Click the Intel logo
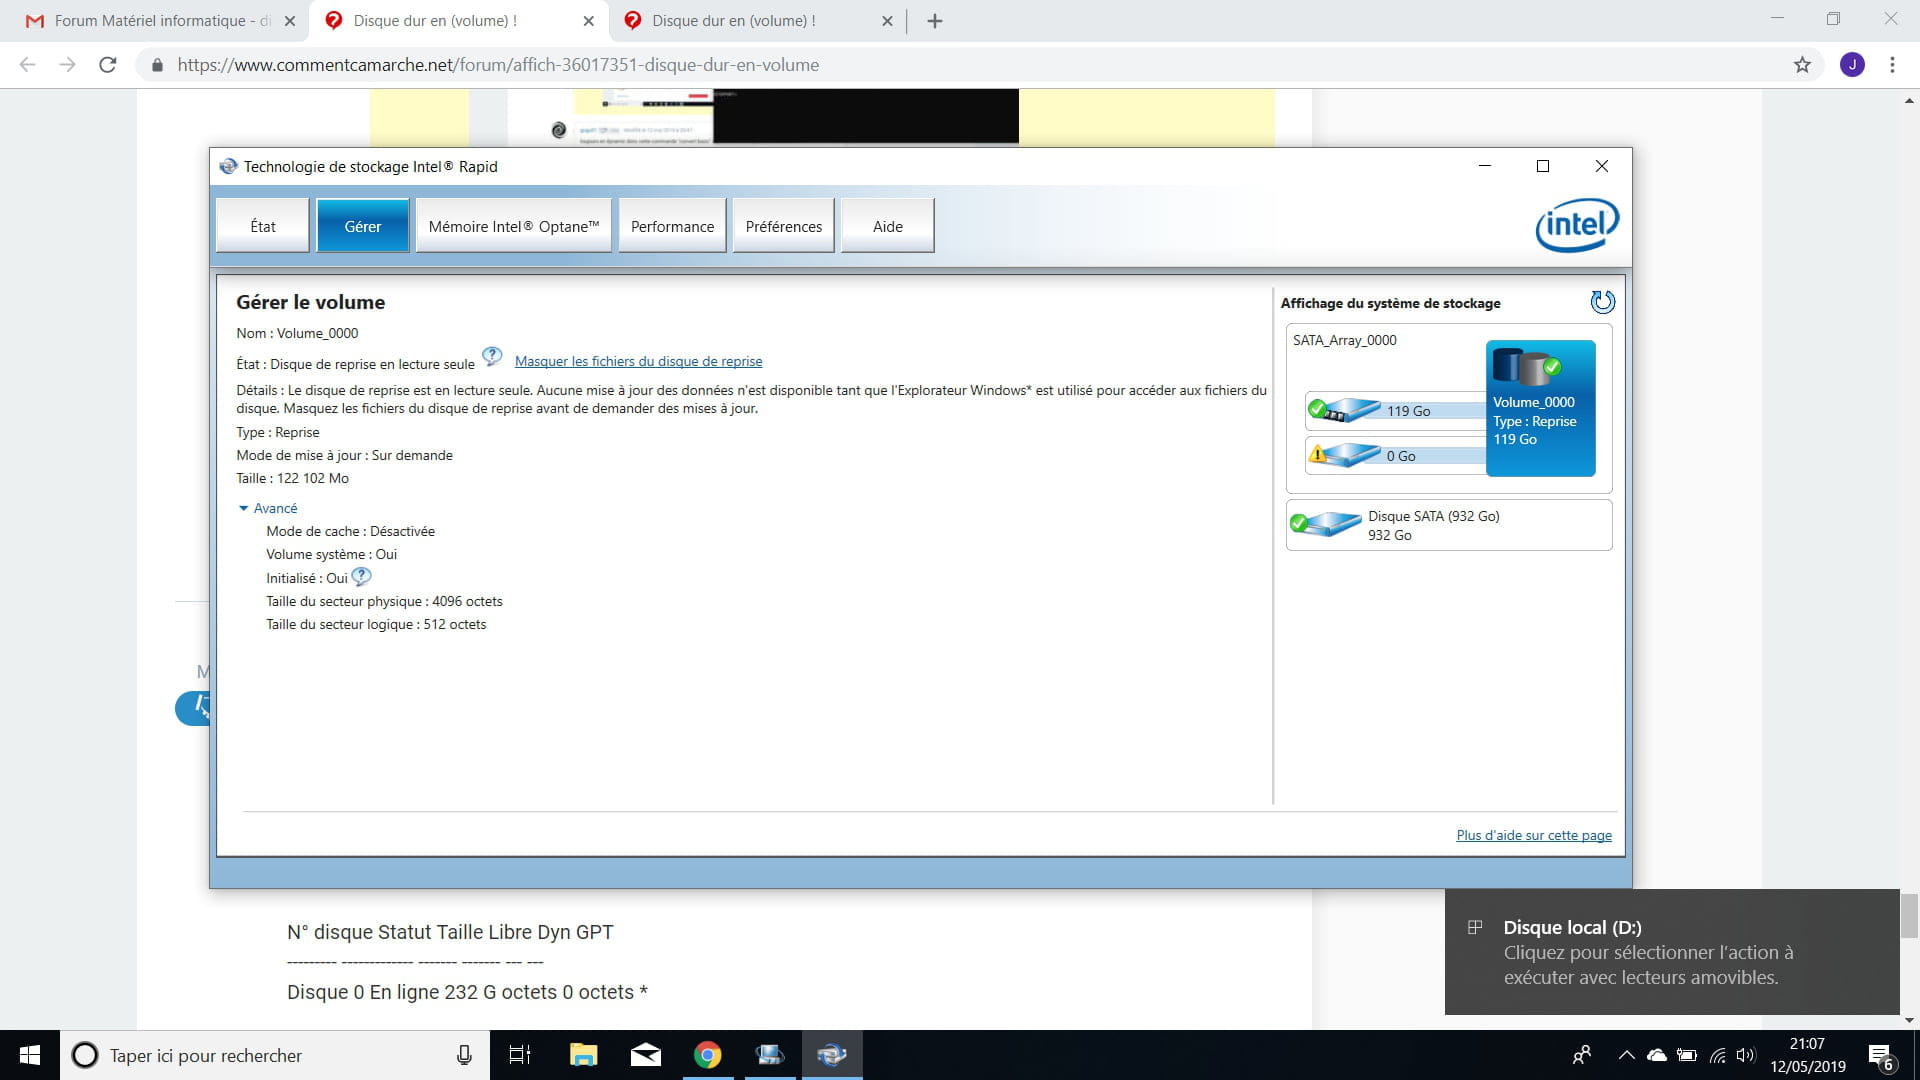Image resolution: width=1920 pixels, height=1080 pixels. pyautogui.click(x=1577, y=225)
